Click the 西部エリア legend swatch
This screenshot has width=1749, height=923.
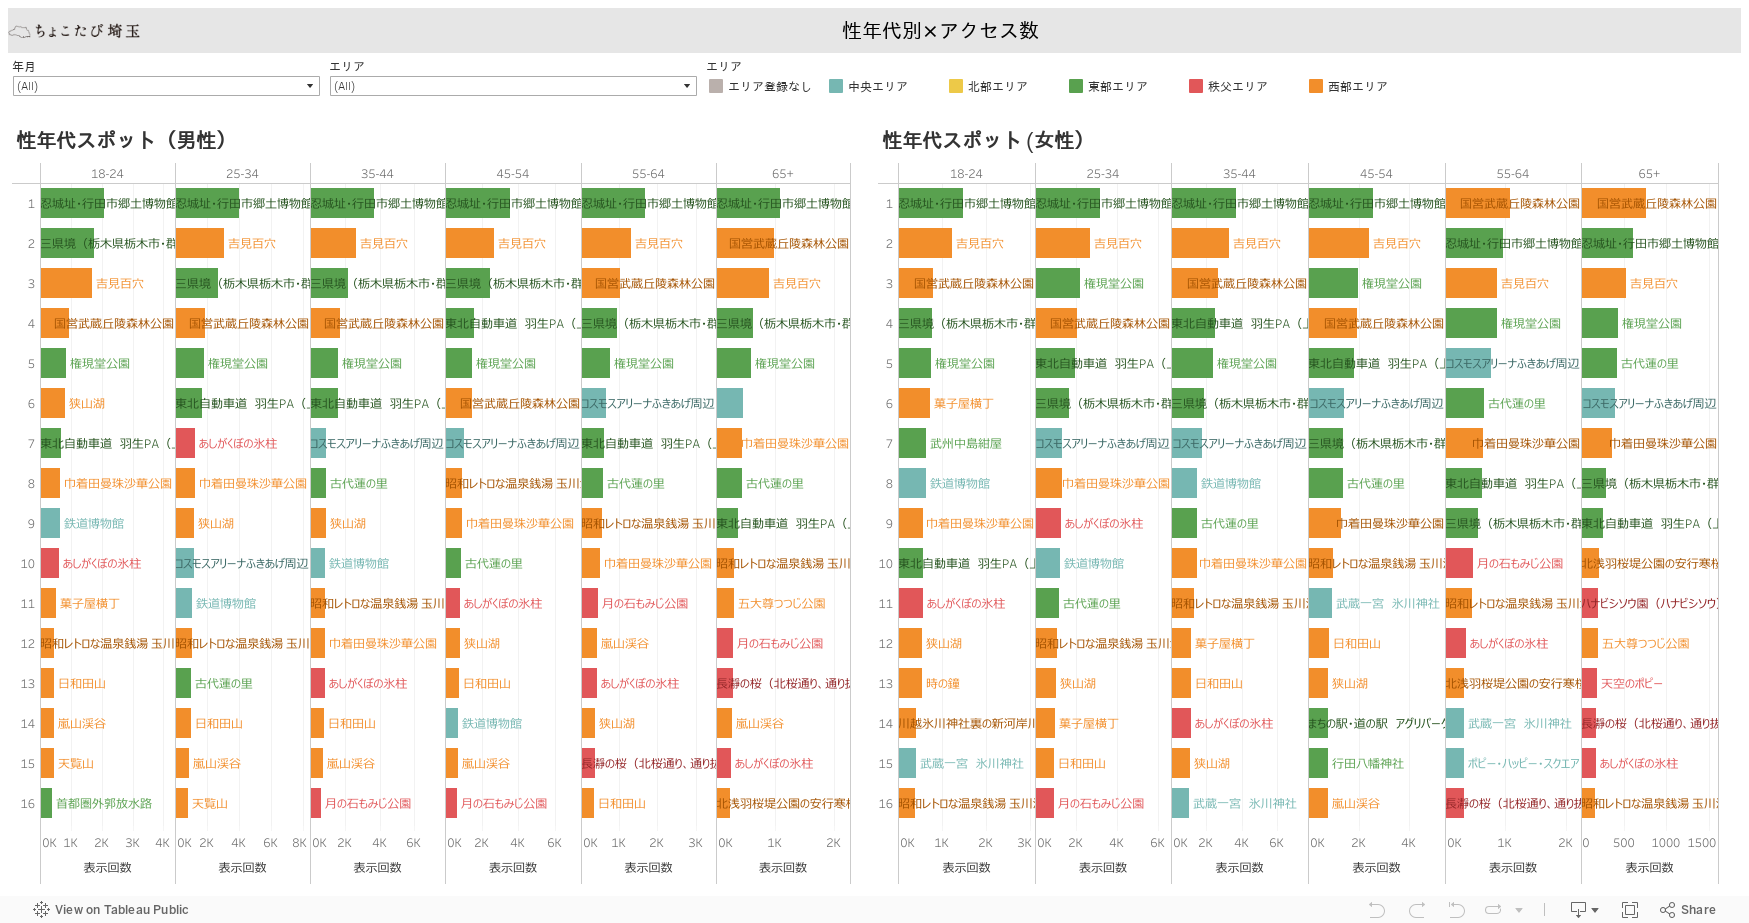[x=1316, y=86]
